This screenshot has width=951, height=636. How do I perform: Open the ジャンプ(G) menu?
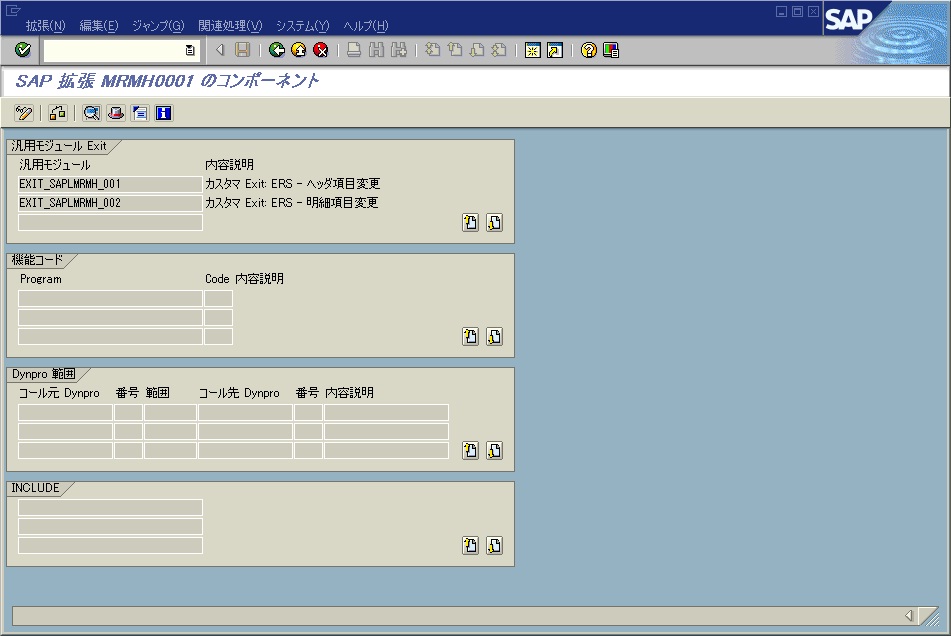click(158, 25)
